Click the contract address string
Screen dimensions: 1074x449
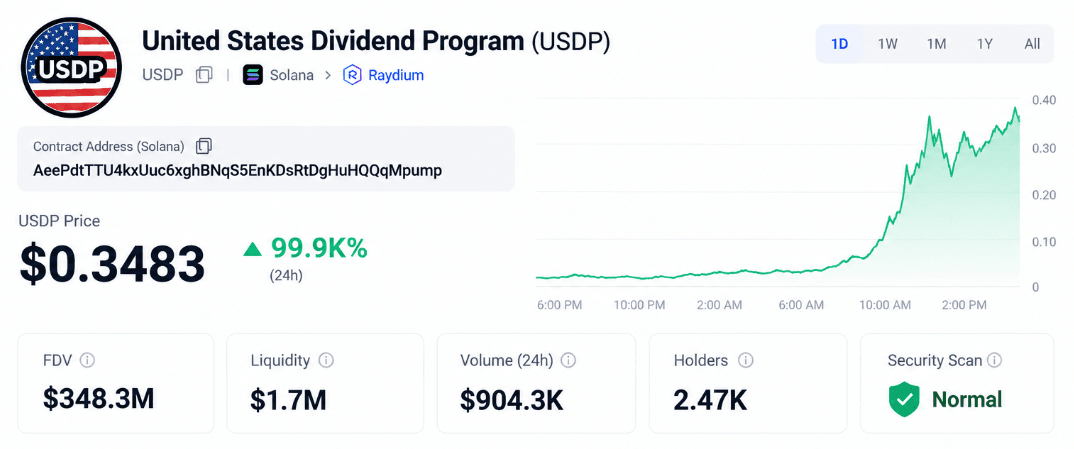tap(238, 170)
